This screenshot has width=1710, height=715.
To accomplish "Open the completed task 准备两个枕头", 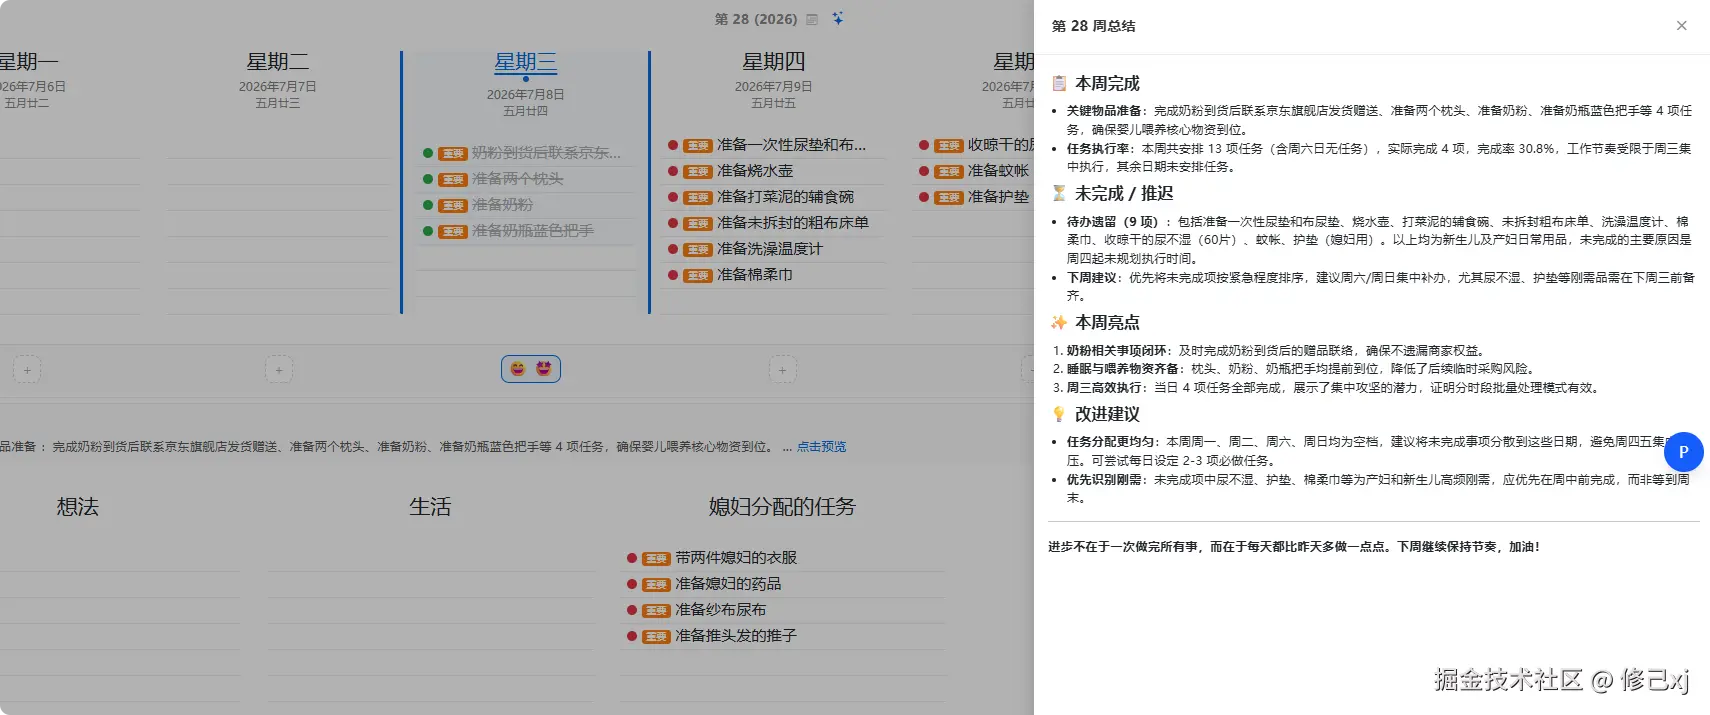I will (517, 179).
